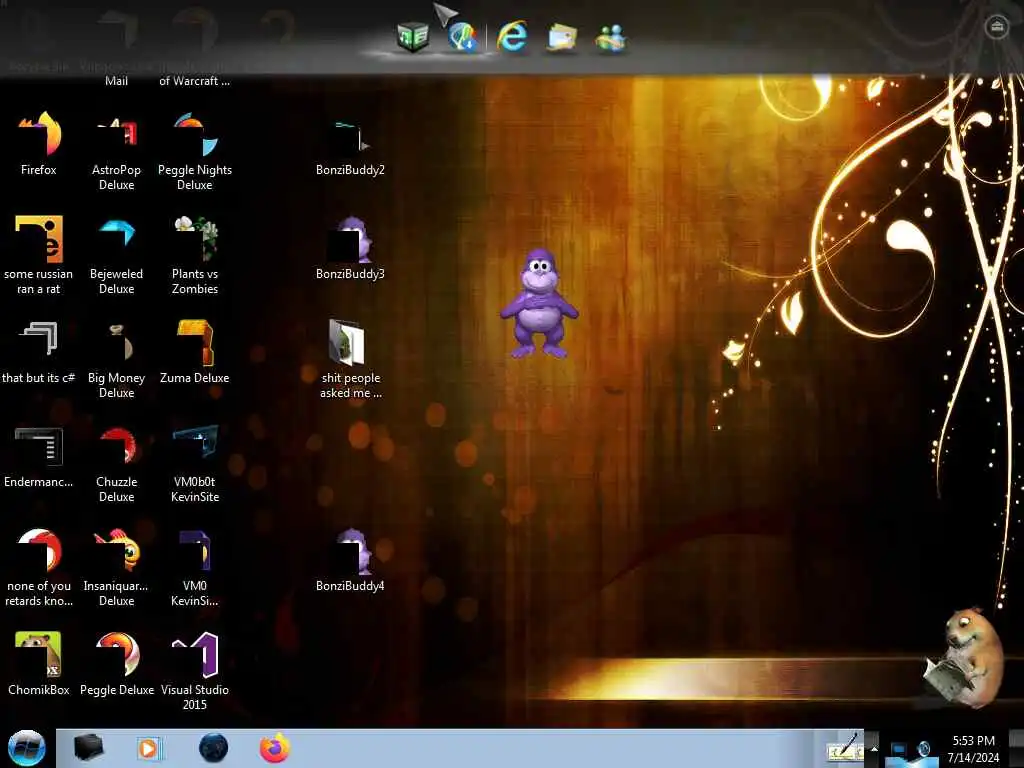Select the 'that but its c#' icon
Image resolution: width=1024 pixels, height=768 pixels.
click(39, 351)
